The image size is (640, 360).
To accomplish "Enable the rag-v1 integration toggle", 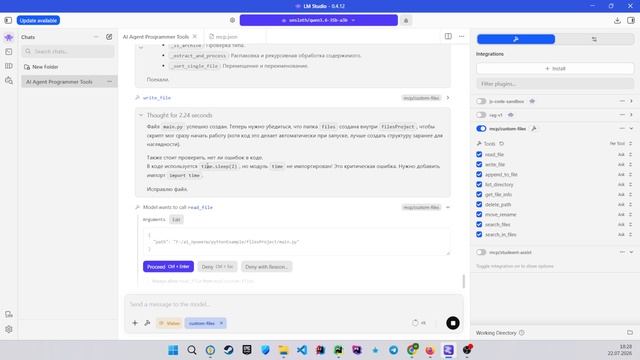I will [481, 115].
